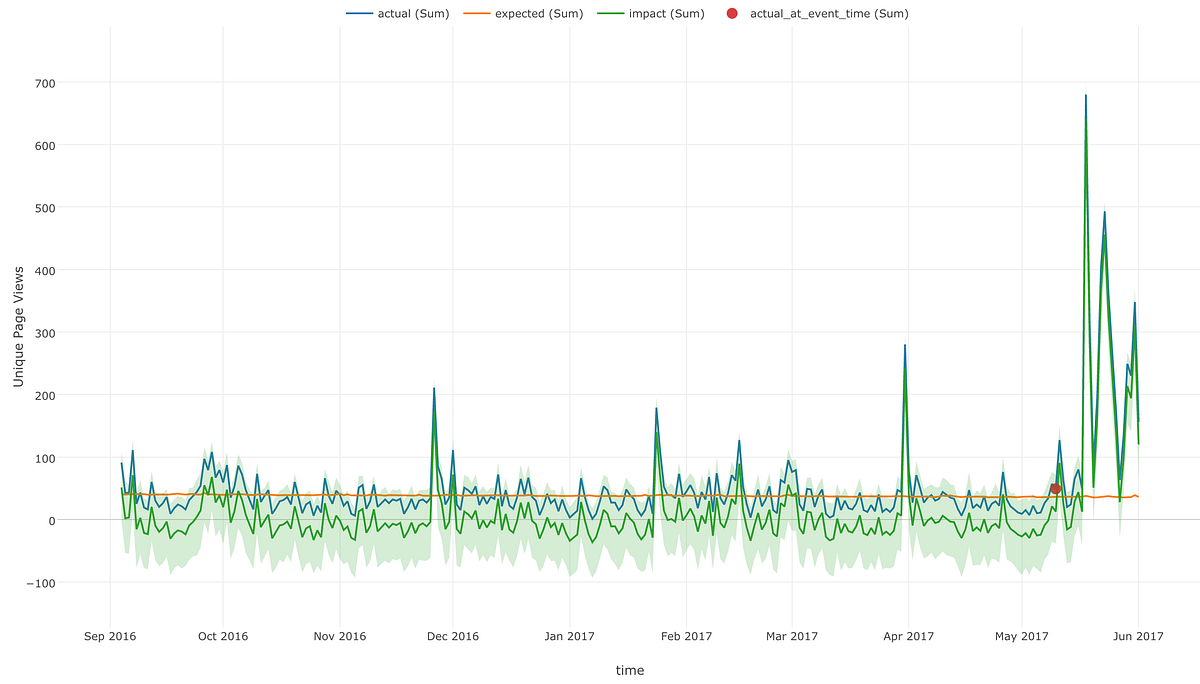Click the spike just before Dec 2016

pos(434,389)
